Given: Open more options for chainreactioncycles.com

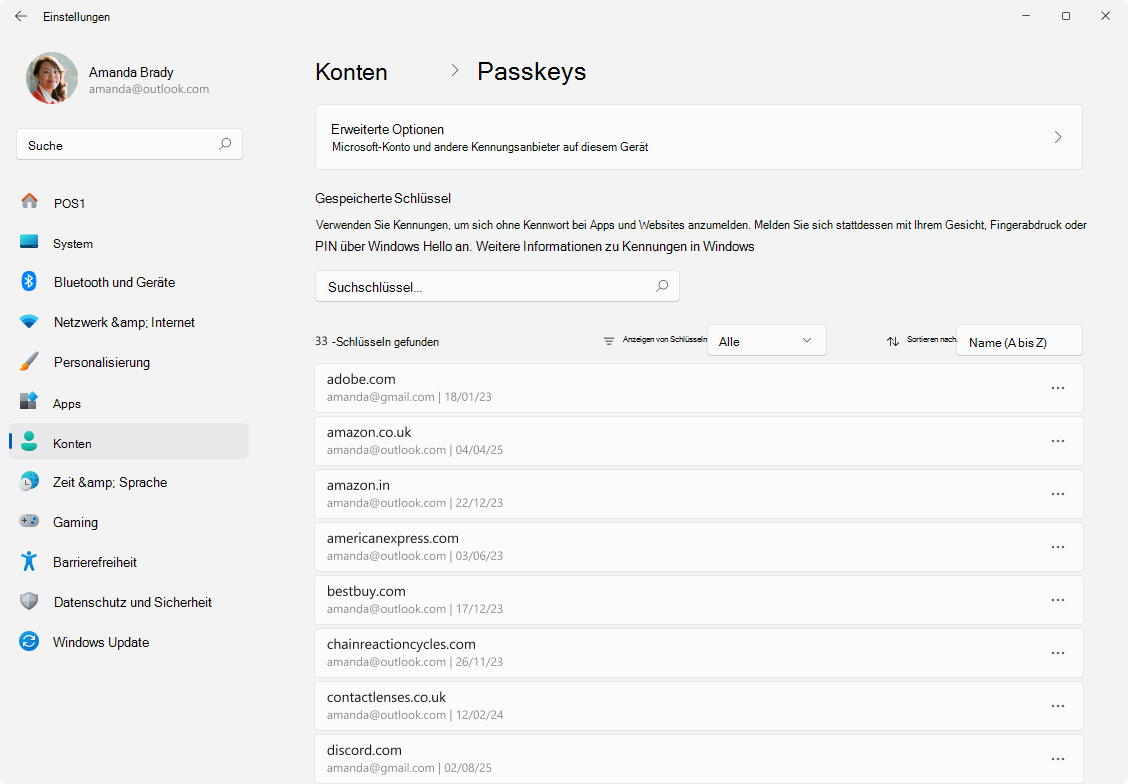Looking at the screenshot, I should click(x=1058, y=653).
